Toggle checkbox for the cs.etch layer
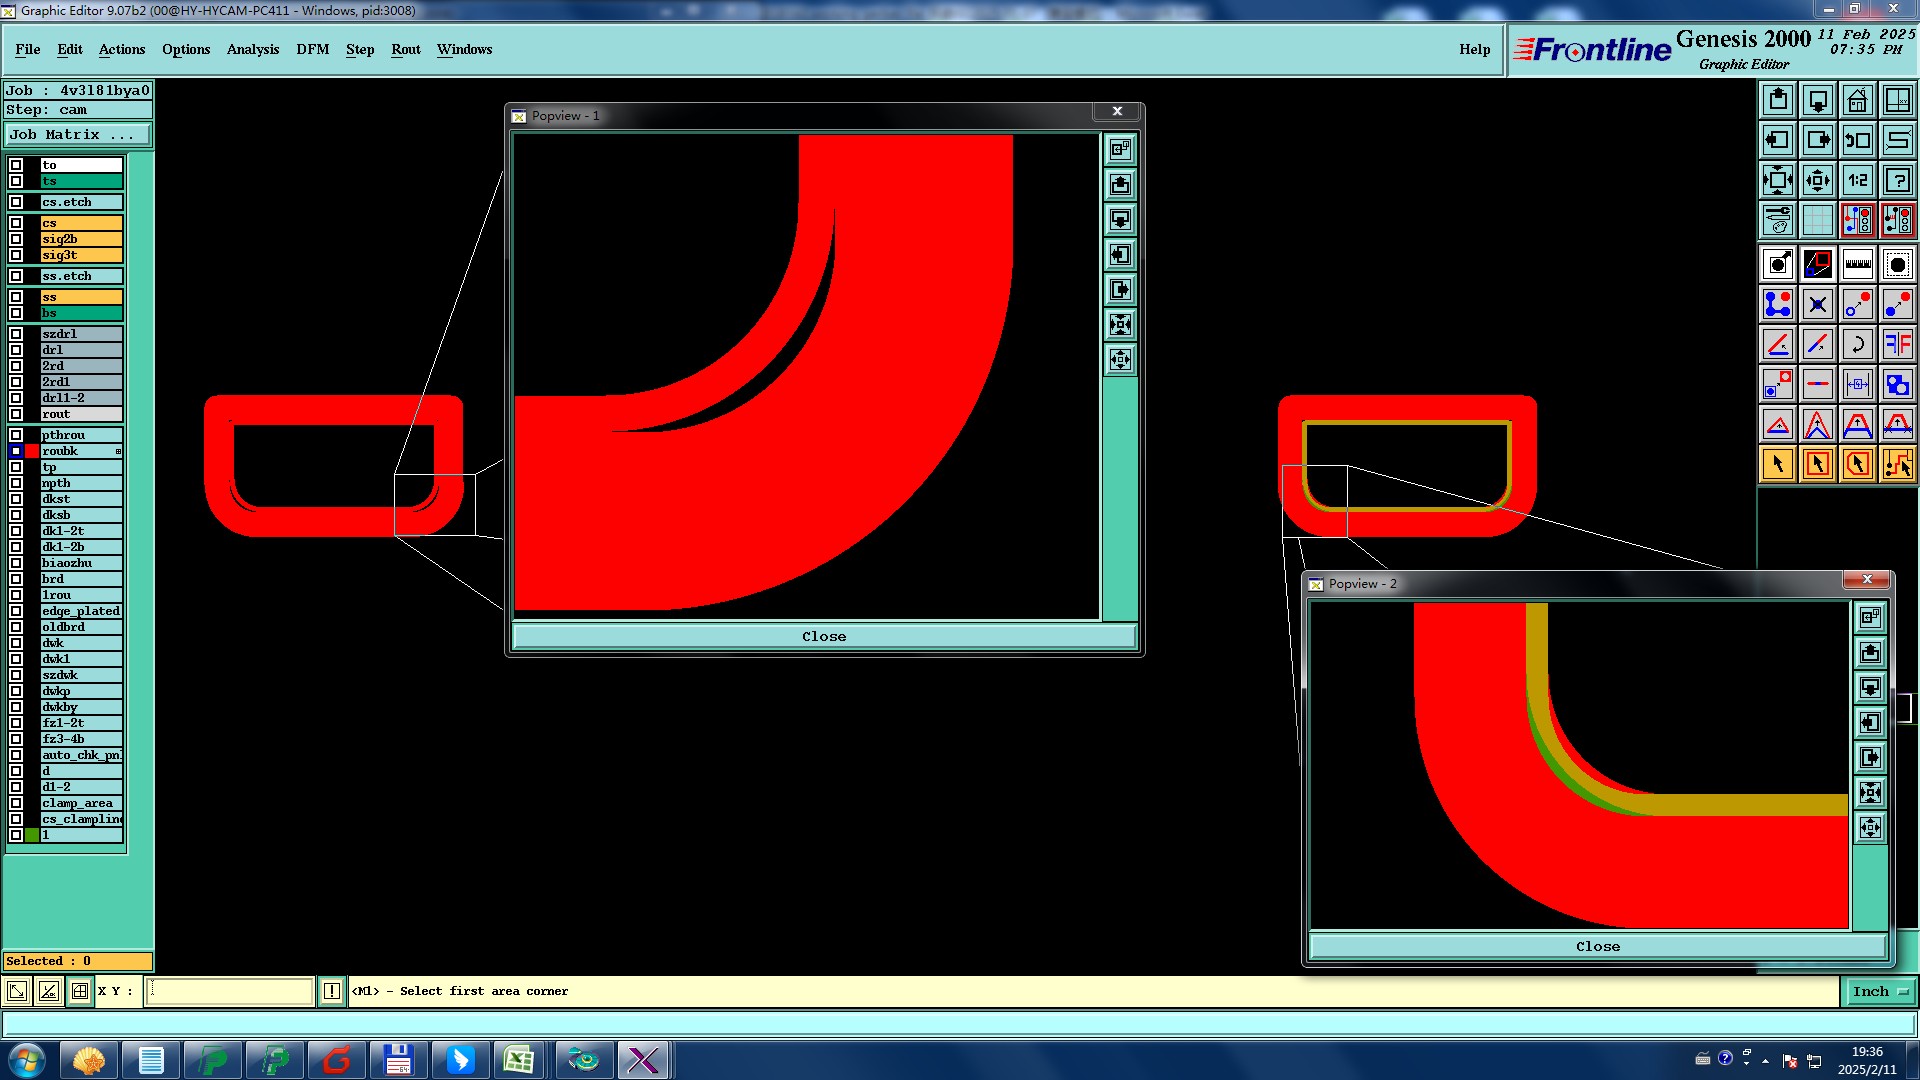 coord(16,202)
